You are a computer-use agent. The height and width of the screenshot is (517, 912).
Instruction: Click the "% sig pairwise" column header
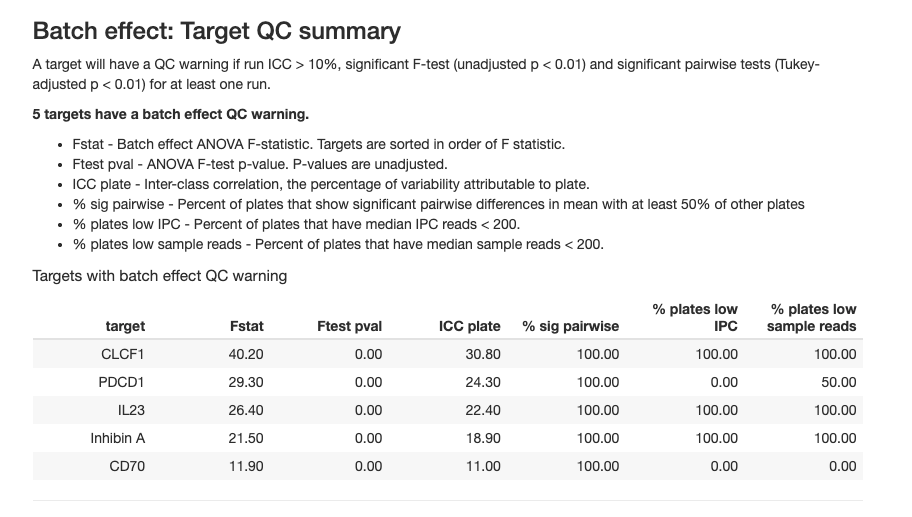(x=570, y=326)
